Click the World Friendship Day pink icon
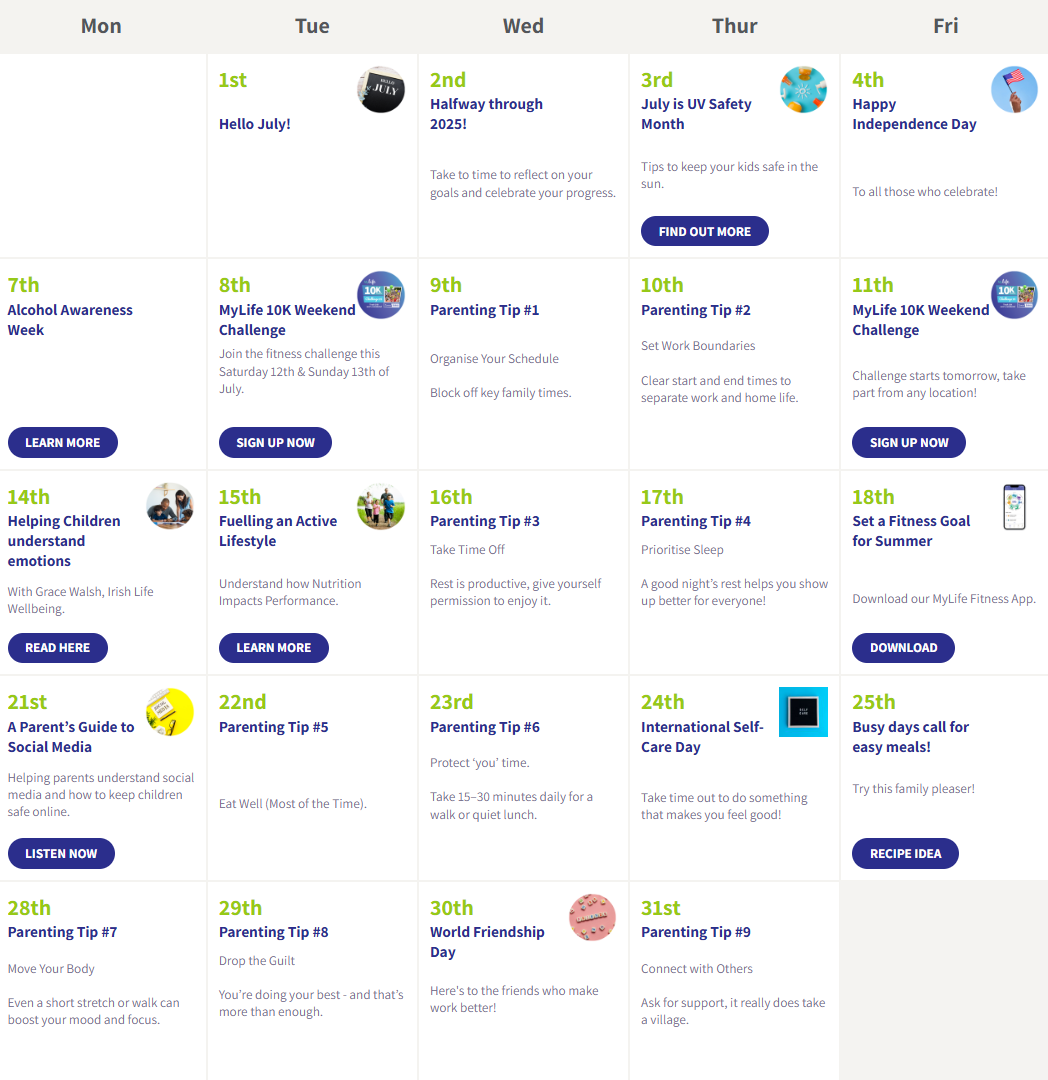The height and width of the screenshot is (1080, 1048). coord(592,917)
